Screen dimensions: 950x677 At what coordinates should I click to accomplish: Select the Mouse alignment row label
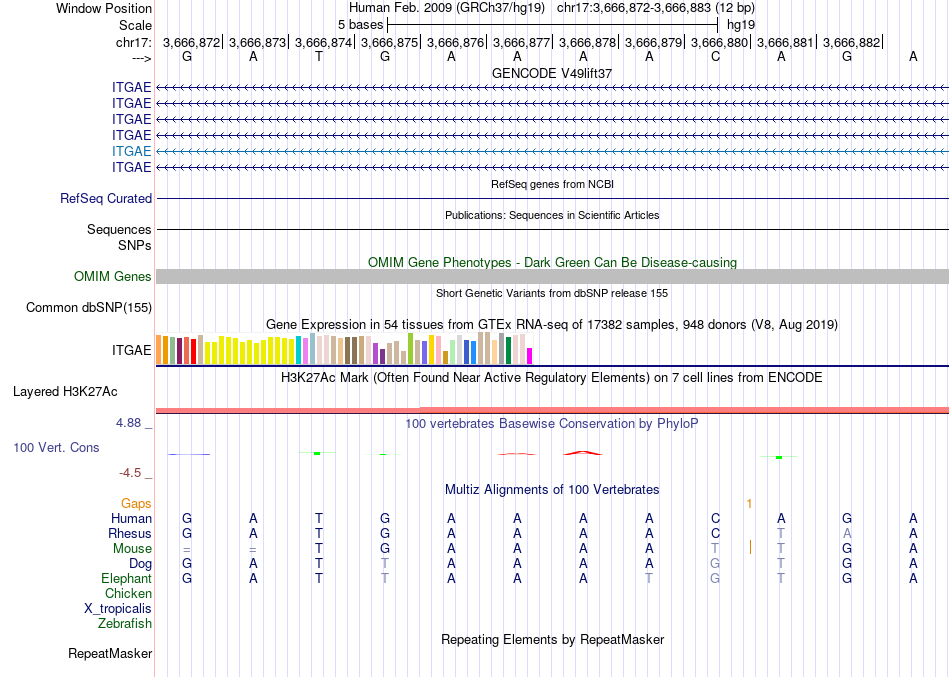132,549
